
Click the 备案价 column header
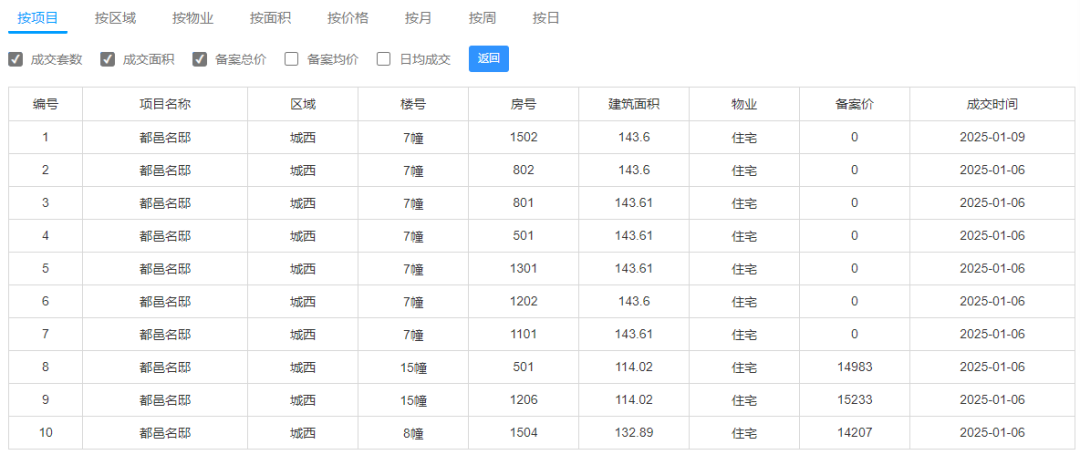[x=854, y=105]
